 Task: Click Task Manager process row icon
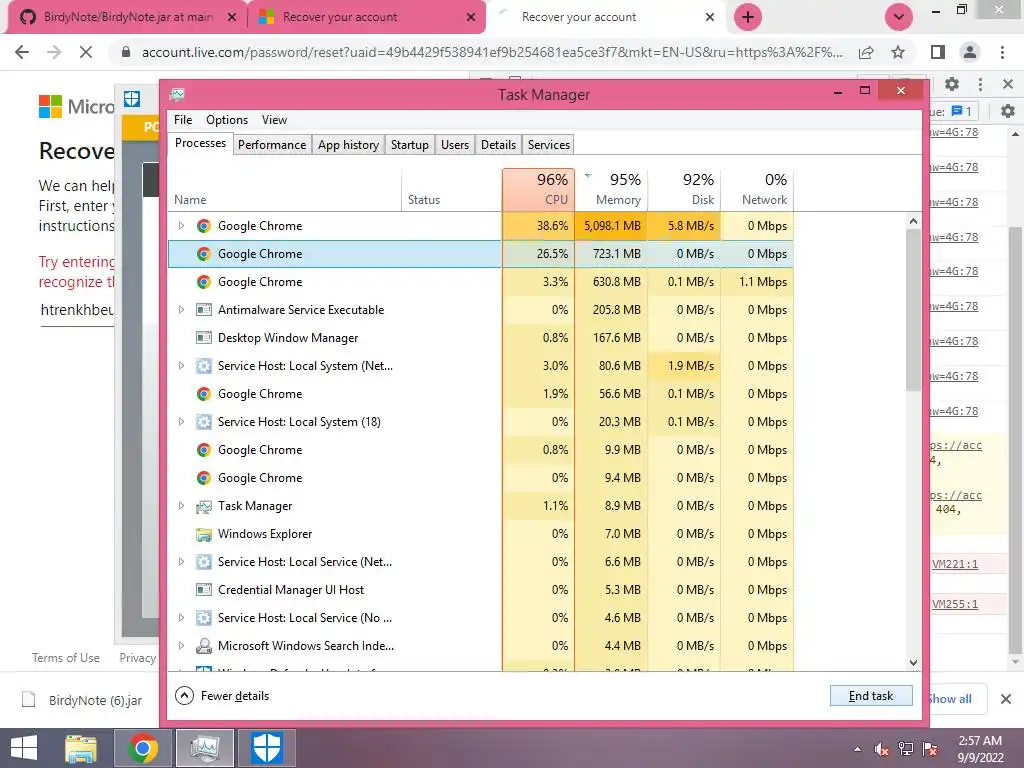(204, 505)
